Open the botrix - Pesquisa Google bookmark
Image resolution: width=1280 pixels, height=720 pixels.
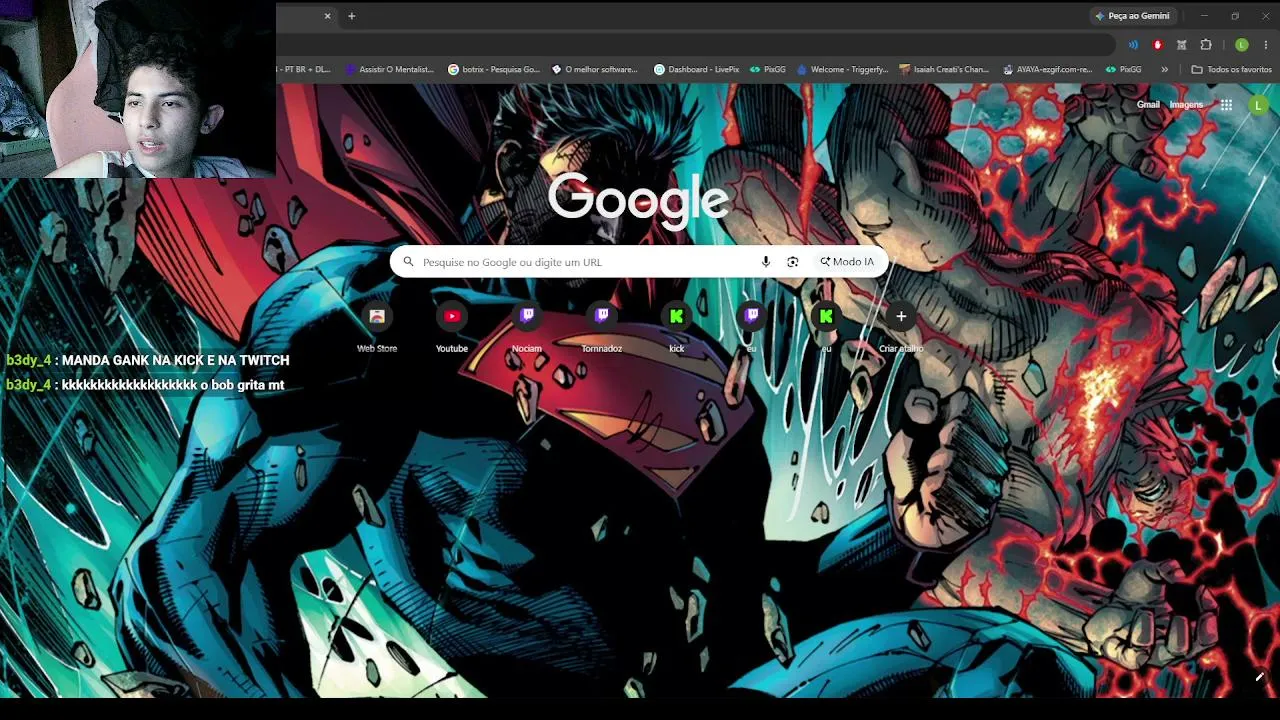(x=494, y=70)
